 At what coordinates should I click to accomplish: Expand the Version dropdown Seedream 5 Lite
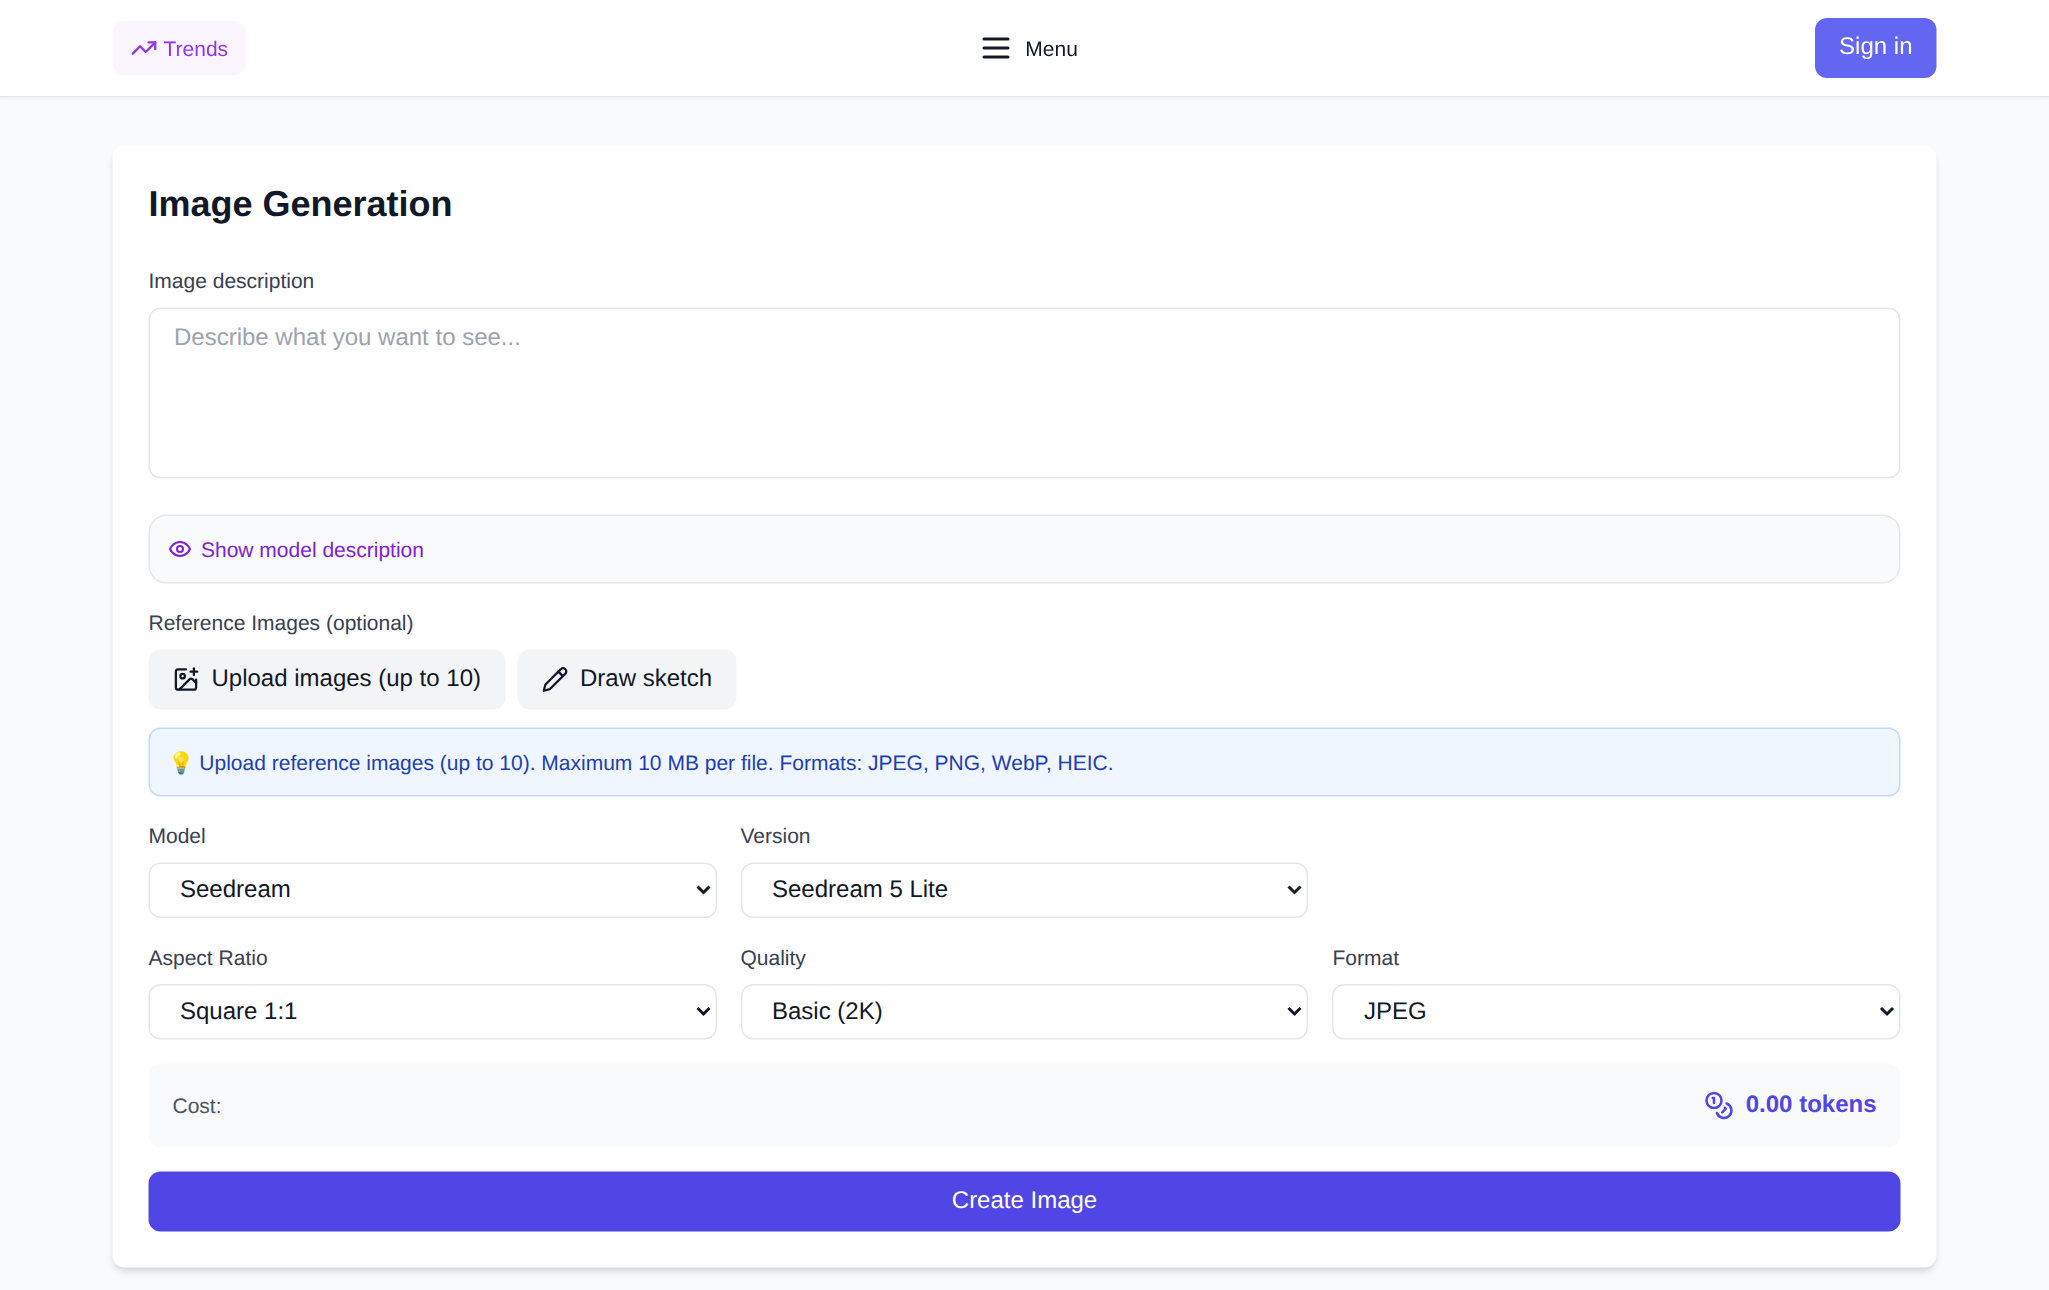coord(1024,889)
